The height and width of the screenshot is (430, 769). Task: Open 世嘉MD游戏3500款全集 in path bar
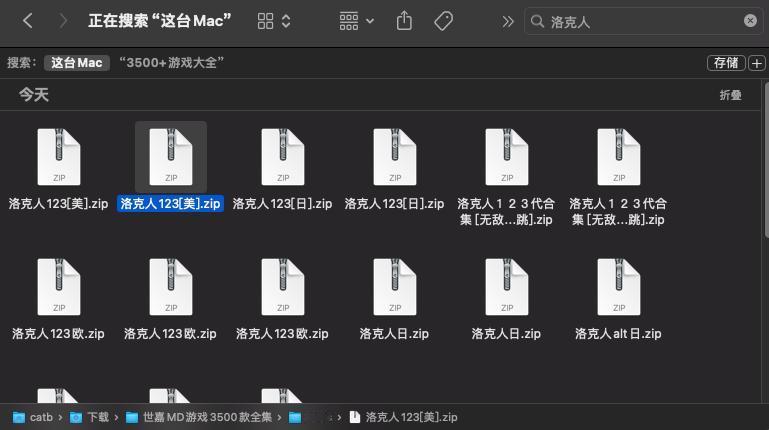tap(199, 417)
